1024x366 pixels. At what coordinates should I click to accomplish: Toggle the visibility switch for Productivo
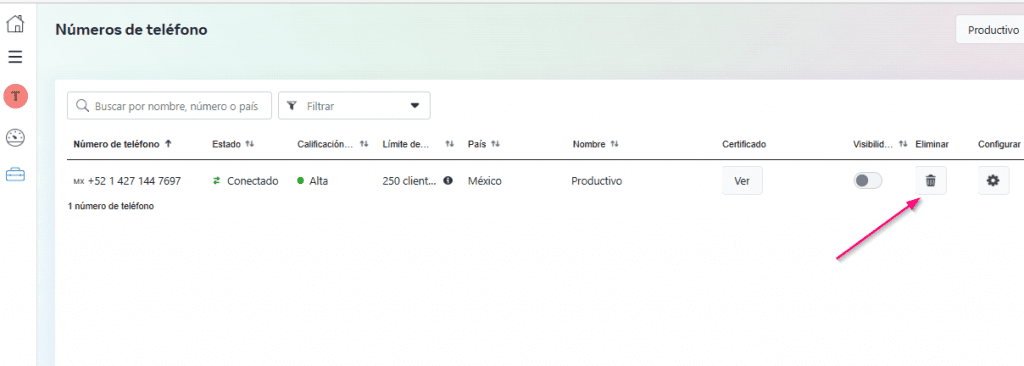click(867, 181)
